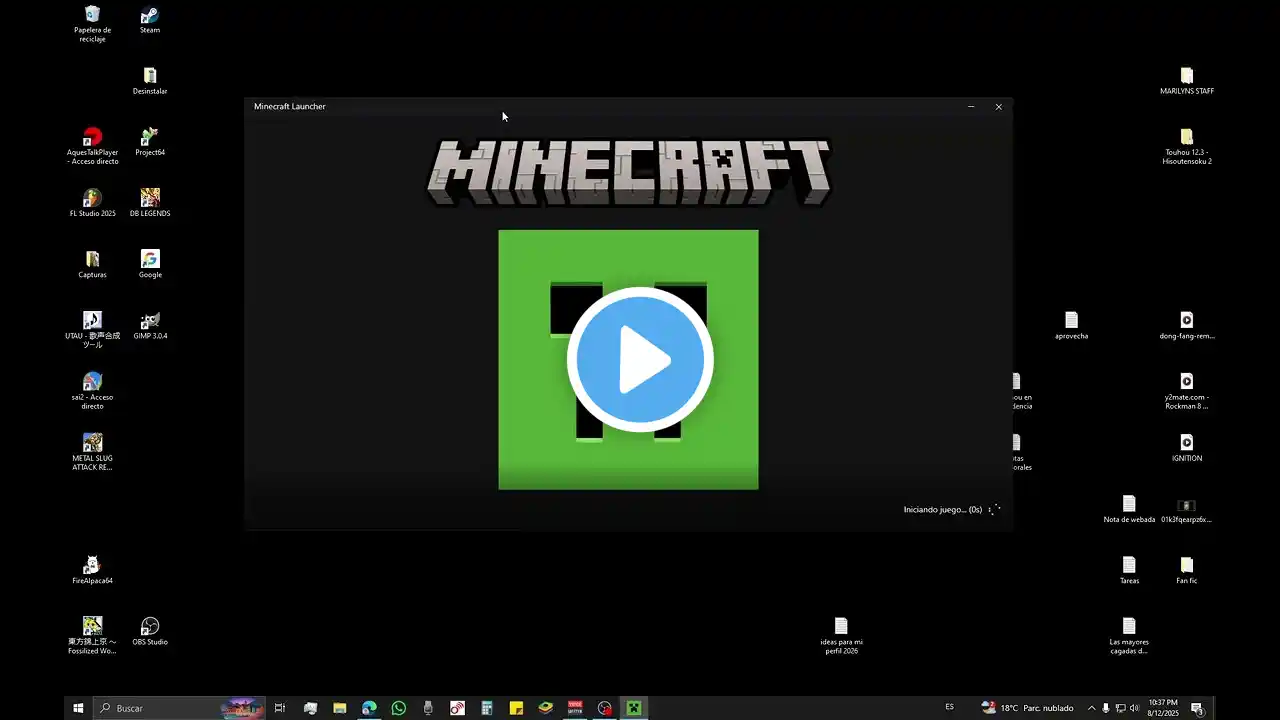Select the FireAlpaca64 desktop icon

coord(92,569)
